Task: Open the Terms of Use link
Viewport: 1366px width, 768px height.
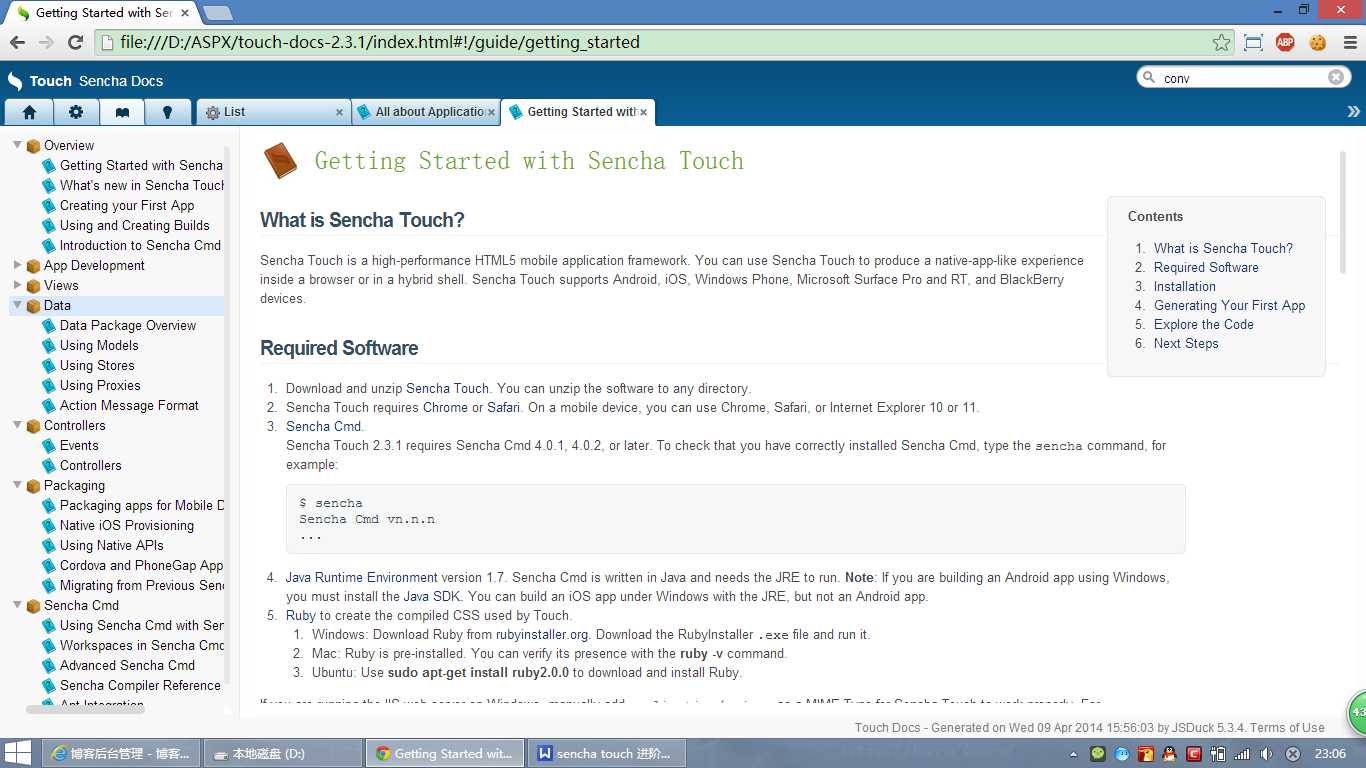Action: click(x=1287, y=728)
